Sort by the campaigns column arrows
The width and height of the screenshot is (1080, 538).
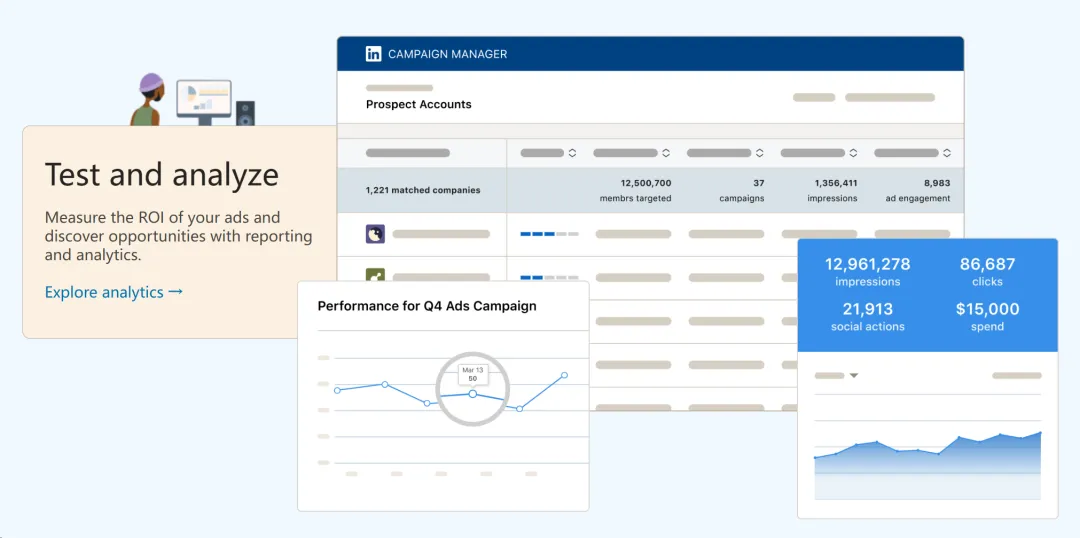tap(759, 153)
